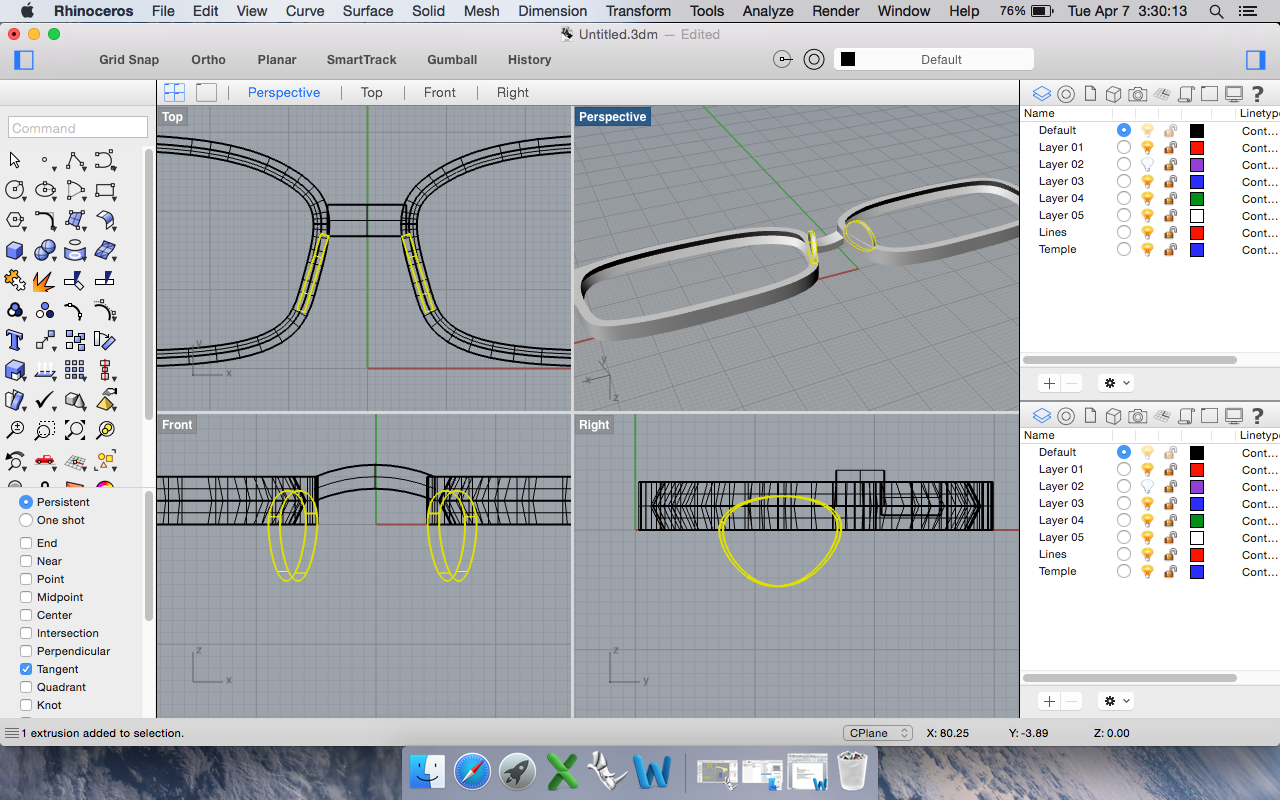Open the Default layer dropdown in toolbar
This screenshot has height=800, width=1280.
(933, 59)
